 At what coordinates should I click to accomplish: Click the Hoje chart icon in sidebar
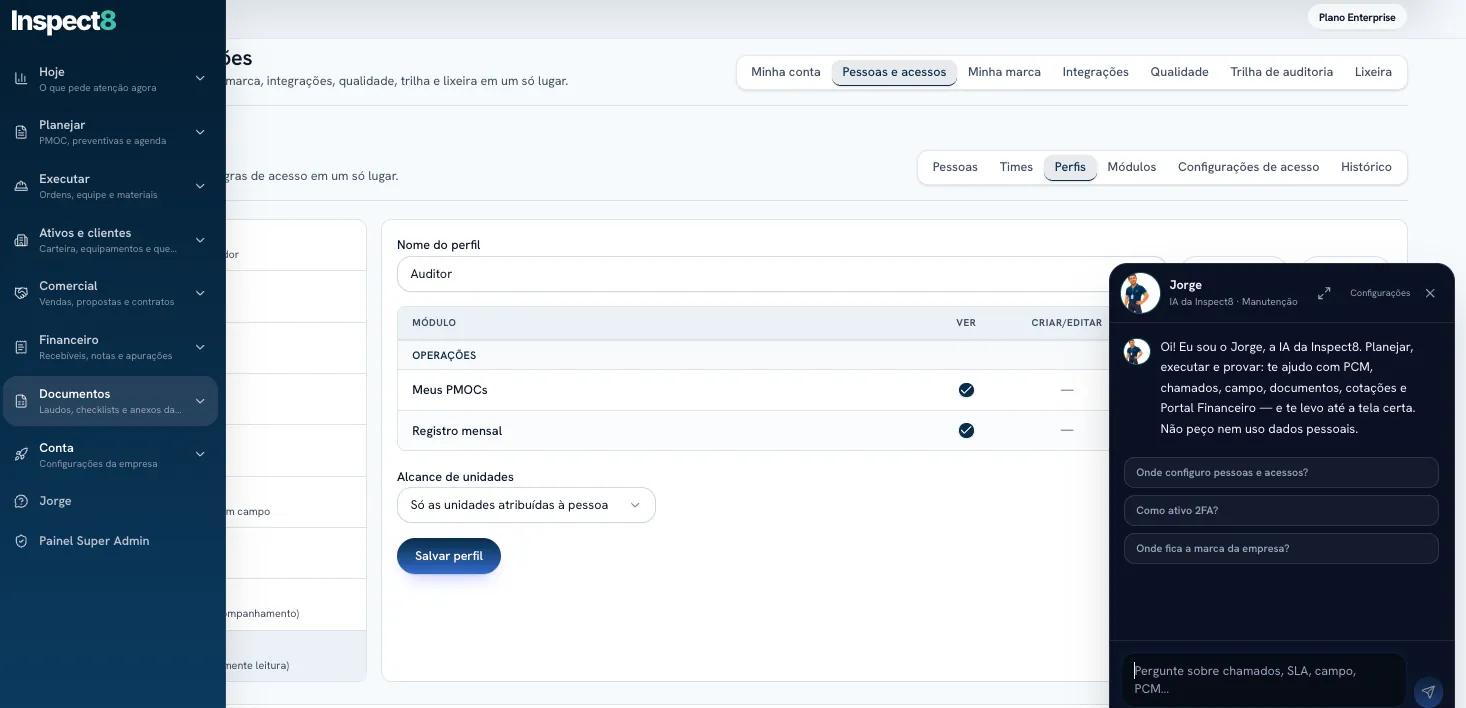pyautogui.click(x=21, y=78)
